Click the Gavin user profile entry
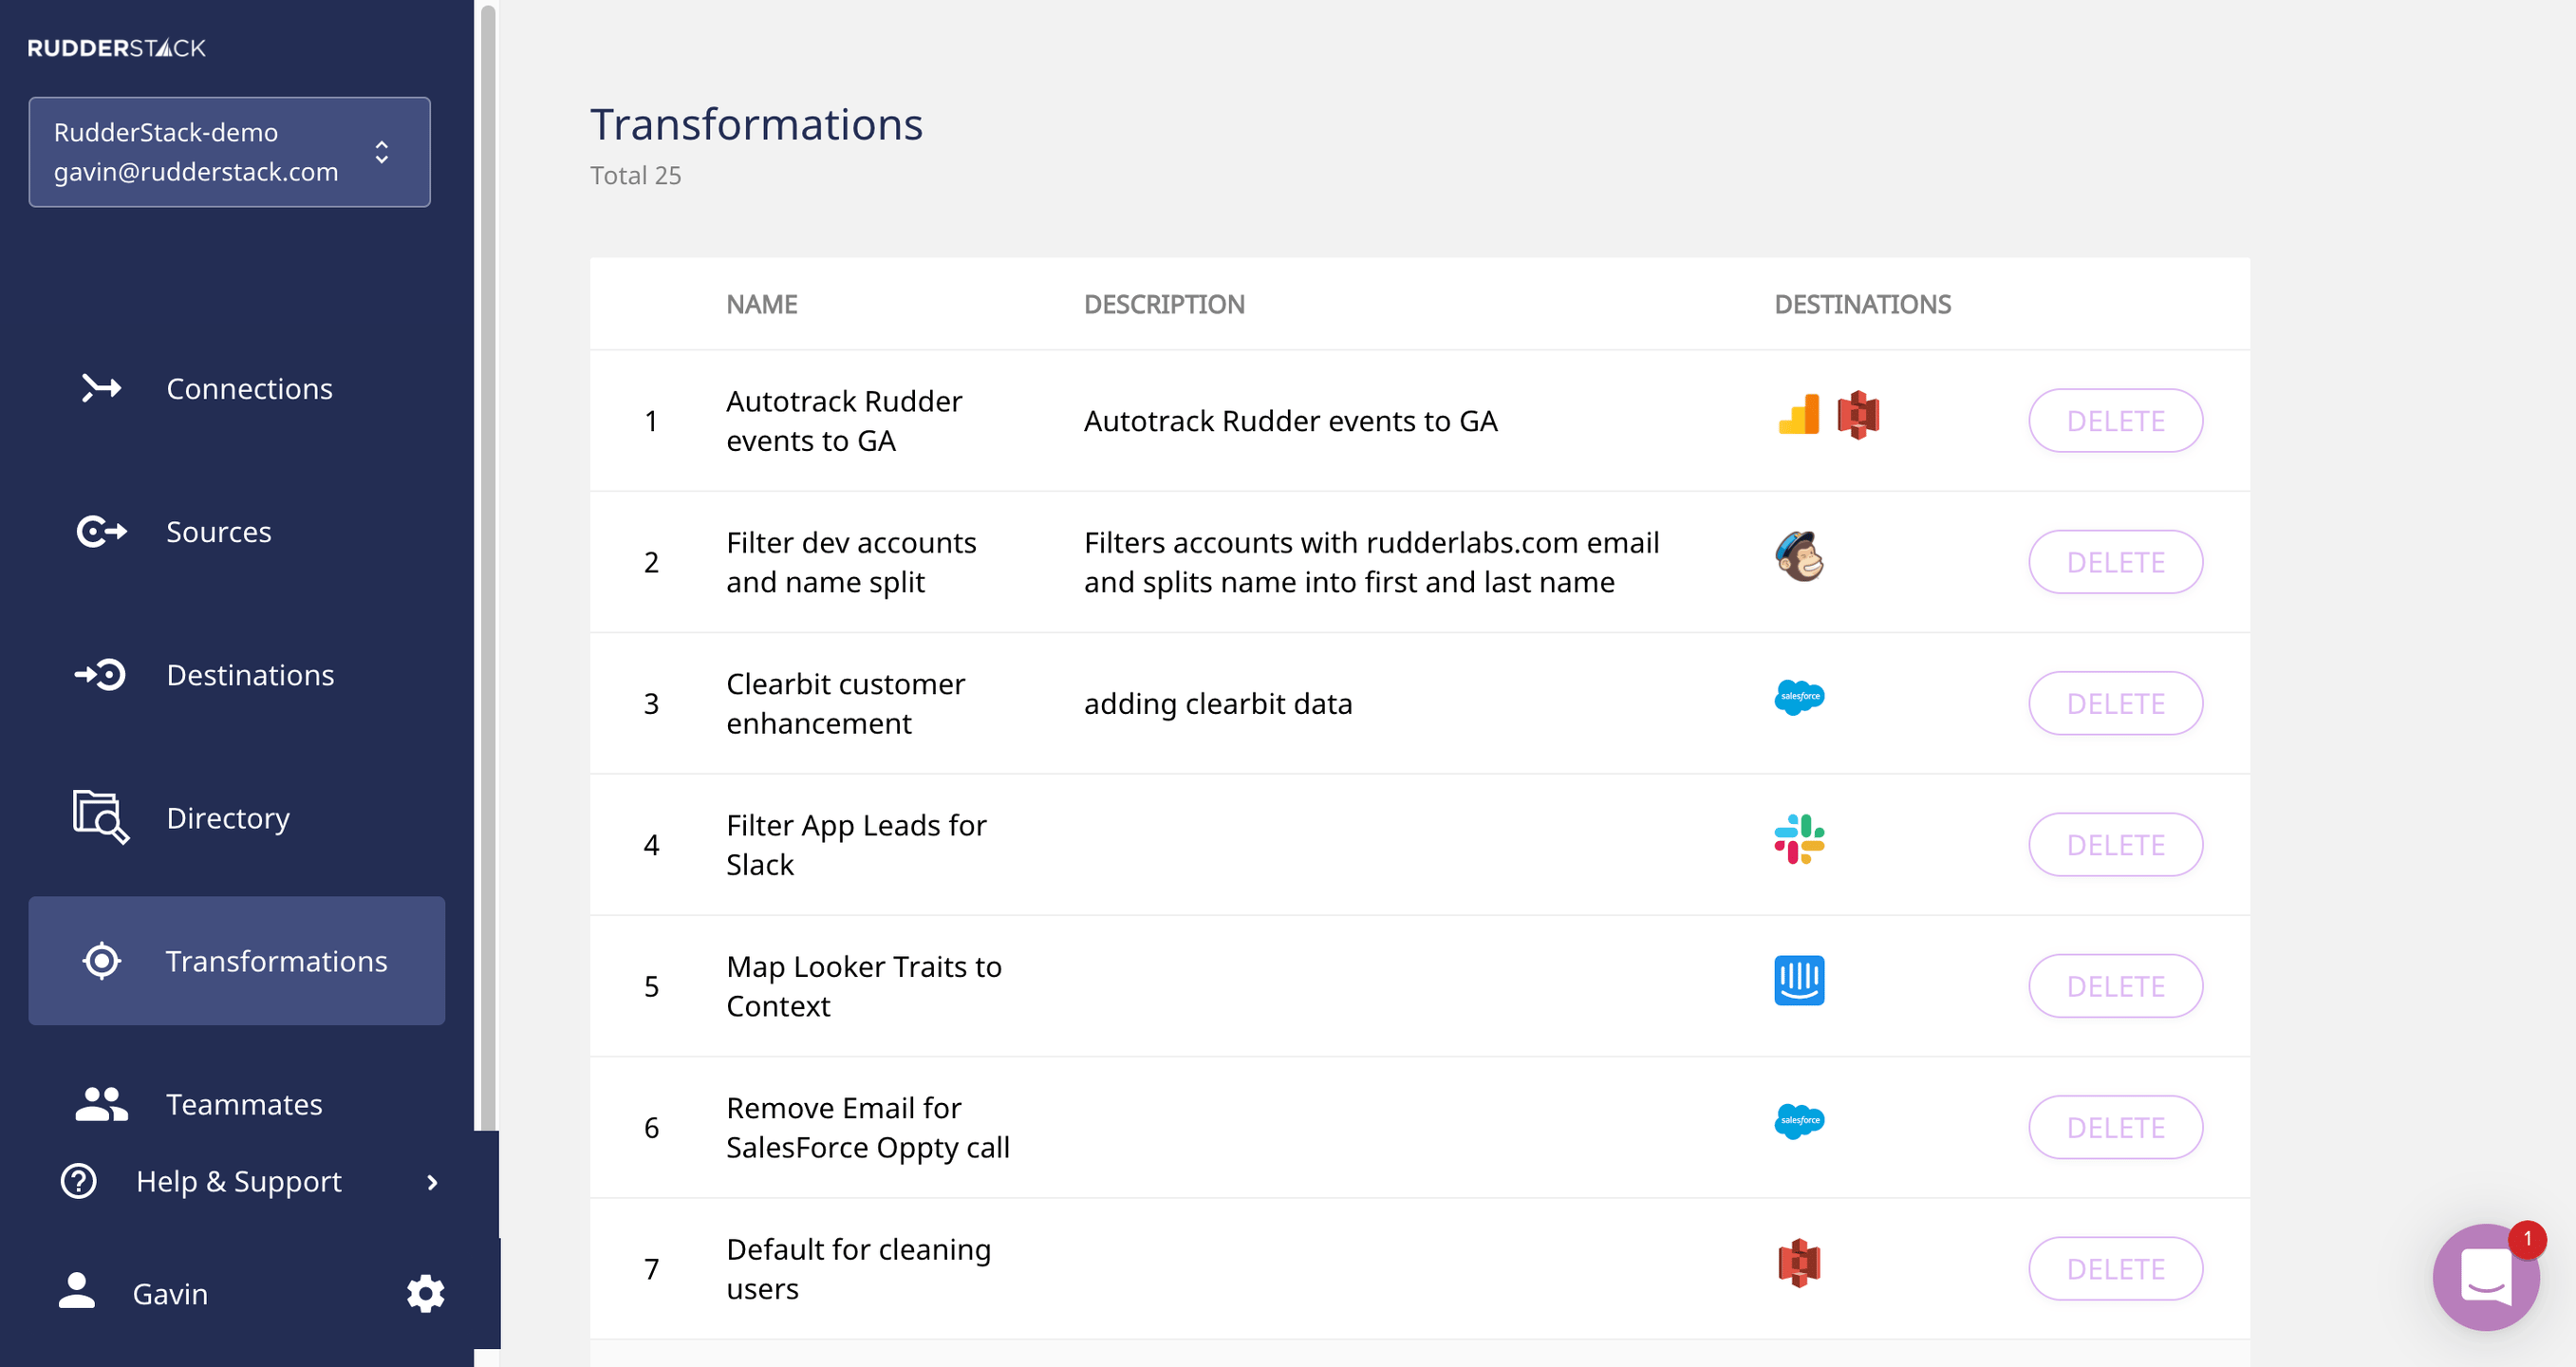Screen dimensions: 2576x1367 (169, 1293)
